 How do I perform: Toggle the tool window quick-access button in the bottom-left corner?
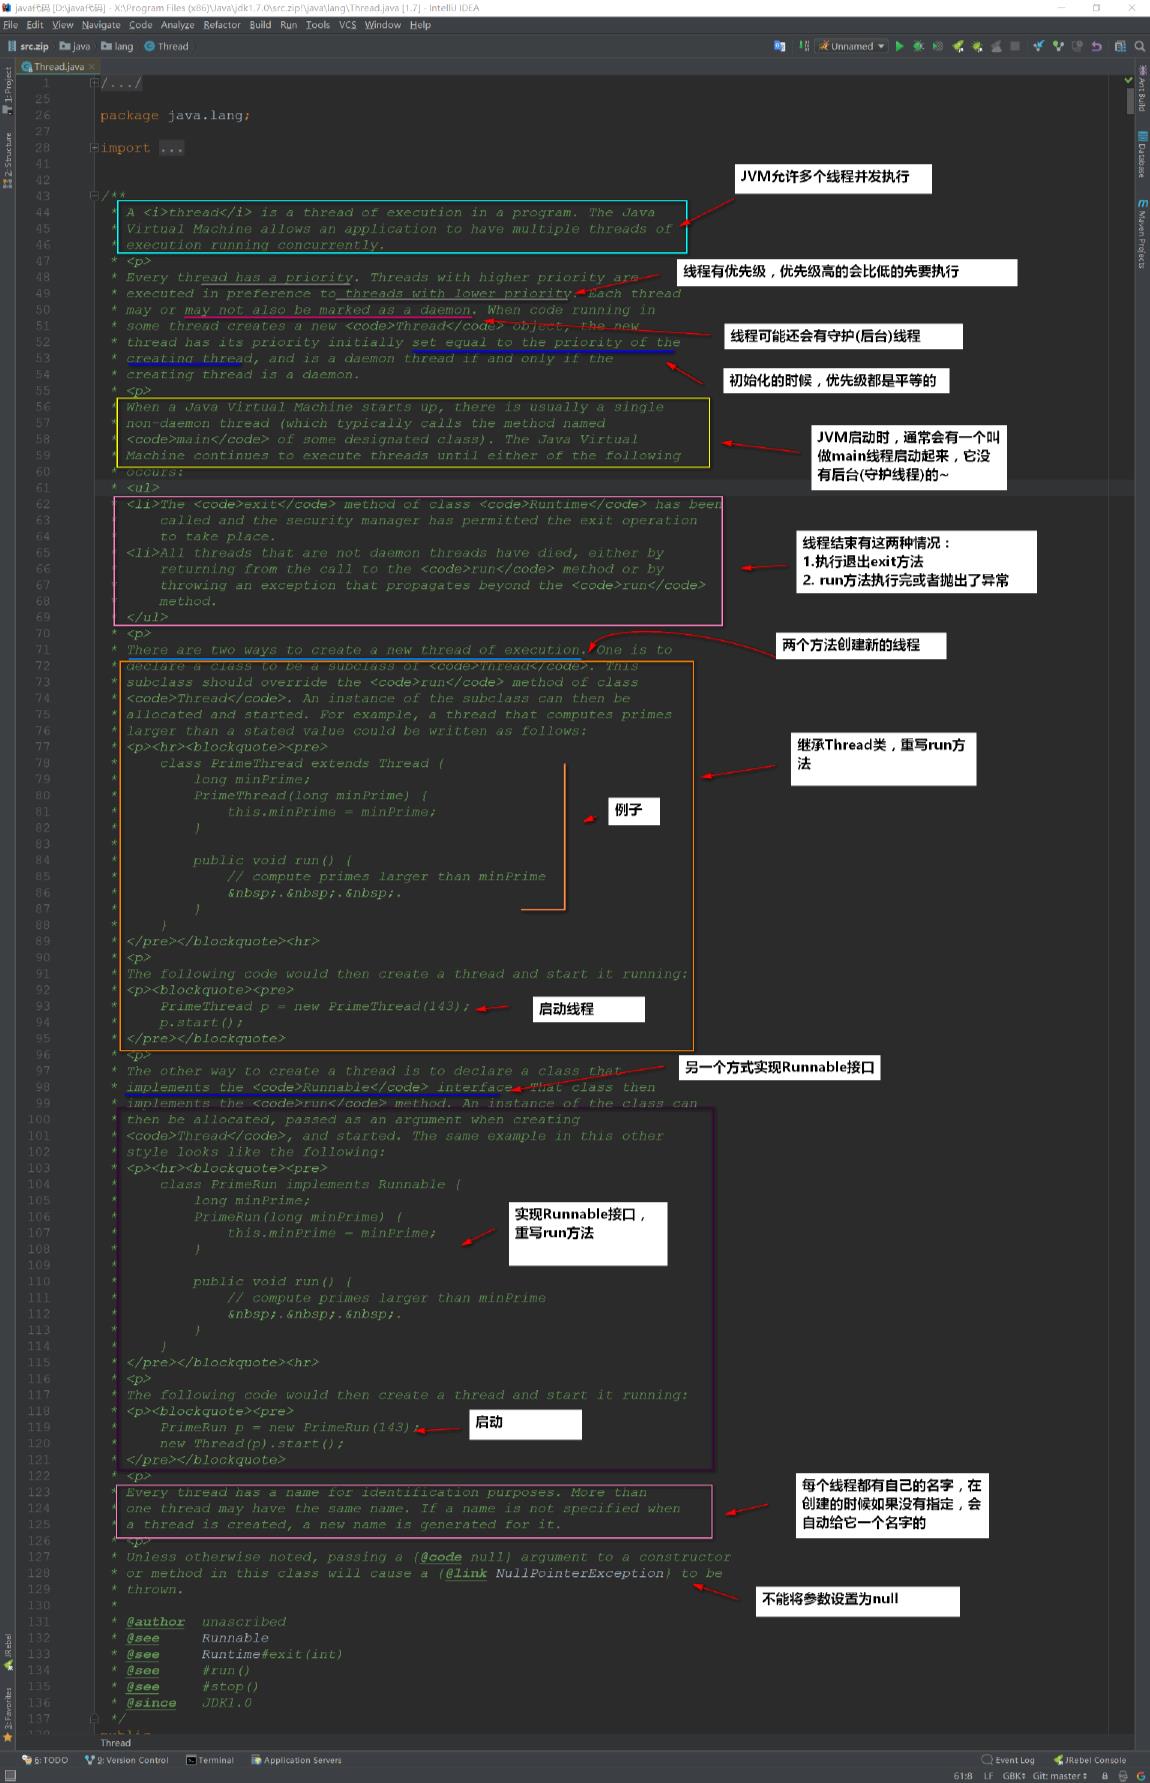pyautogui.click(x=10, y=1776)
